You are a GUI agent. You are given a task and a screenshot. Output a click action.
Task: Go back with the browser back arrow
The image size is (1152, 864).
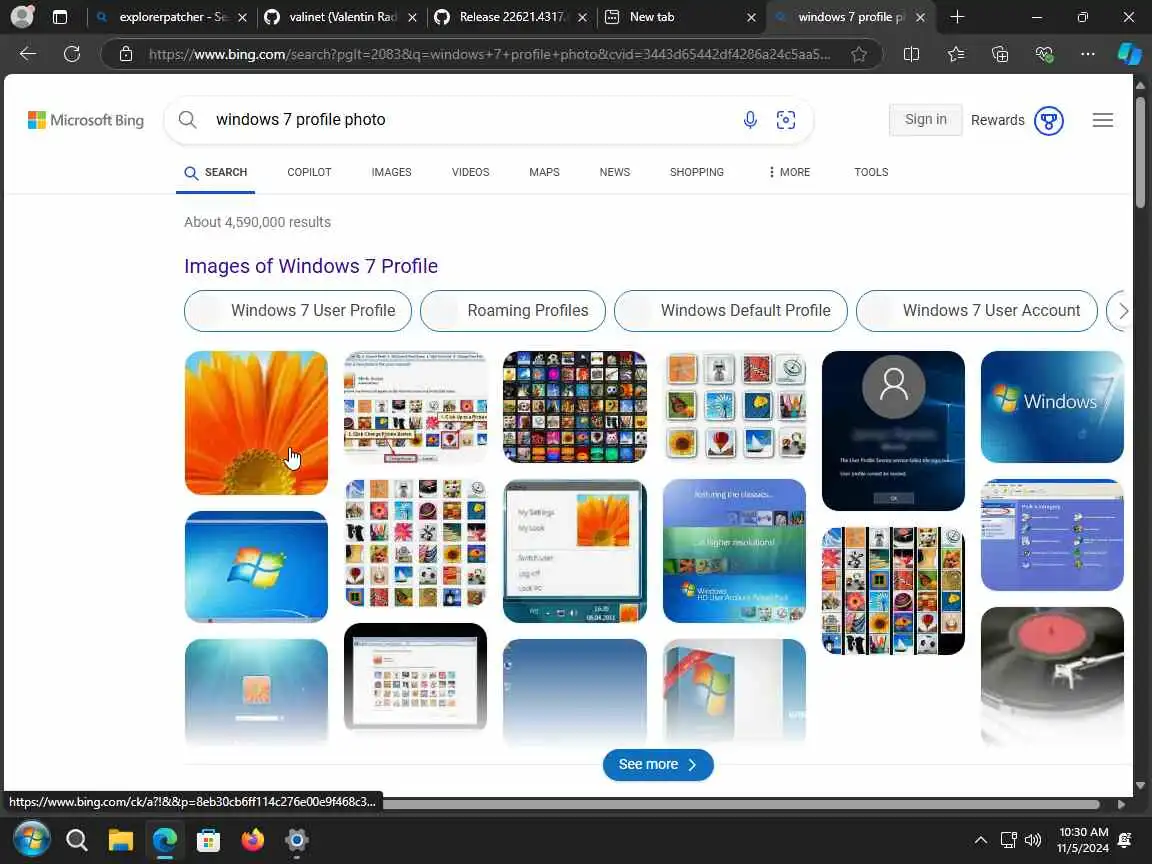[28, 54]
